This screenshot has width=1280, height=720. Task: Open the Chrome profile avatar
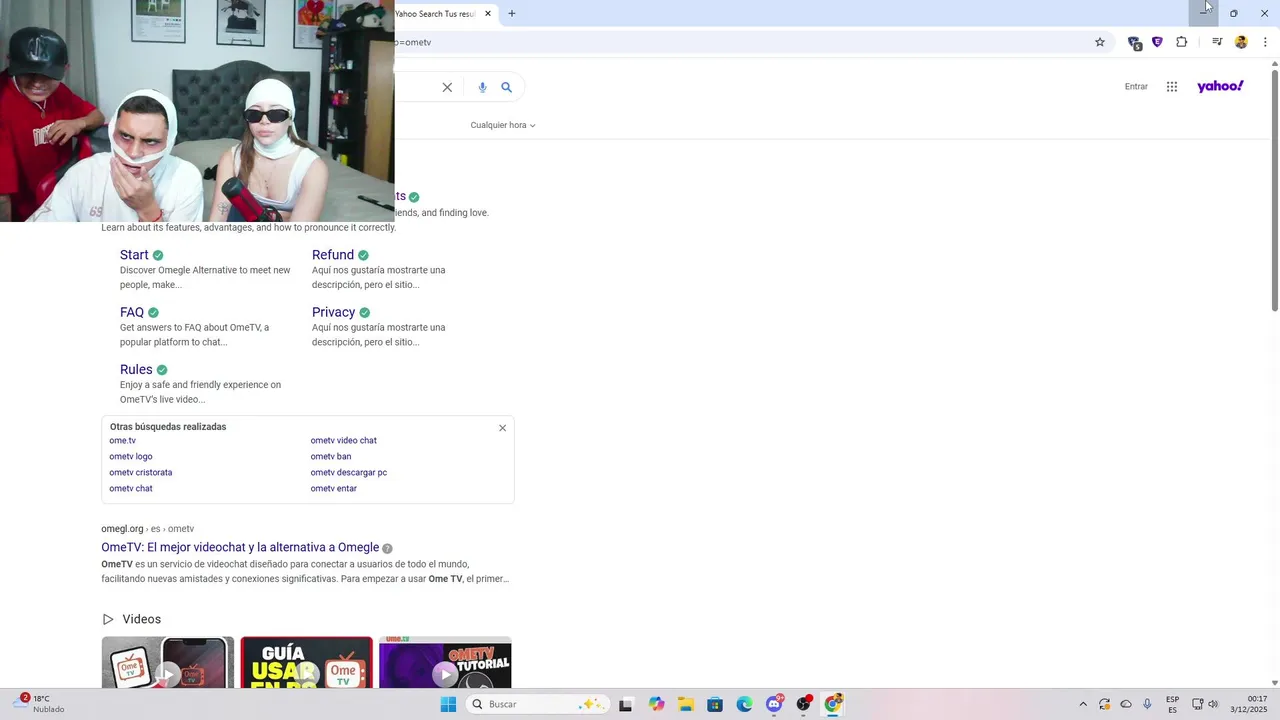coord(1241,42)
